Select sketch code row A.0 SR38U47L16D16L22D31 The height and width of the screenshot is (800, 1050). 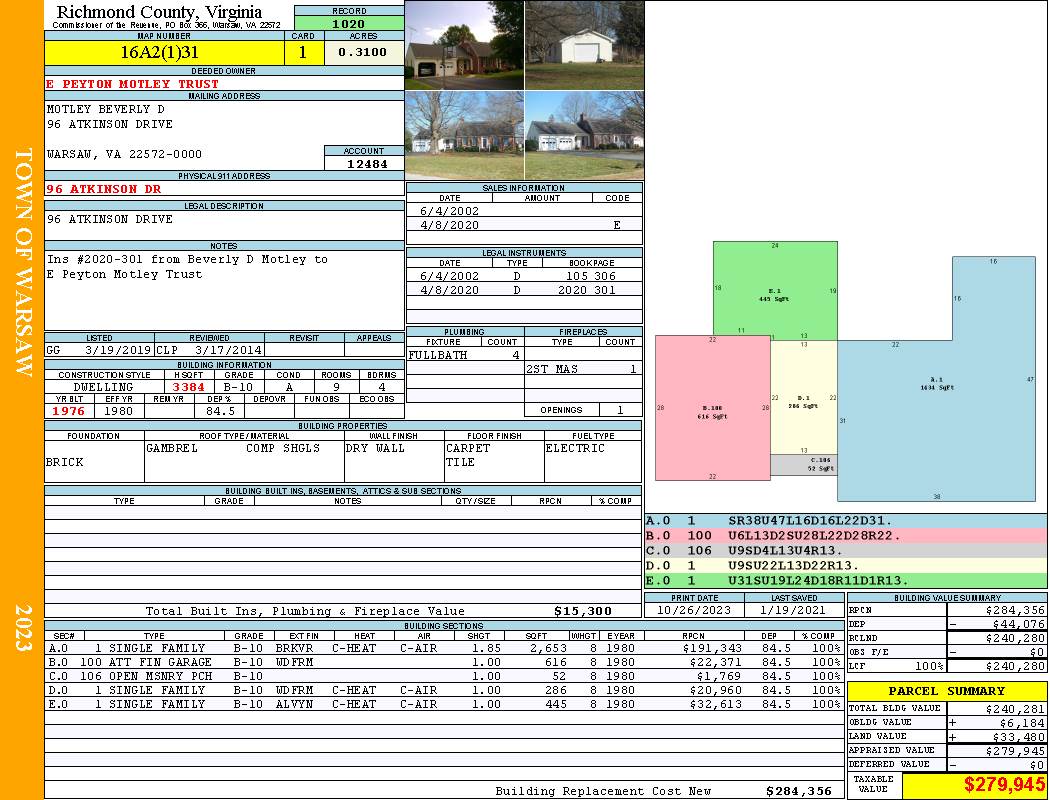(x=846, y=521)
